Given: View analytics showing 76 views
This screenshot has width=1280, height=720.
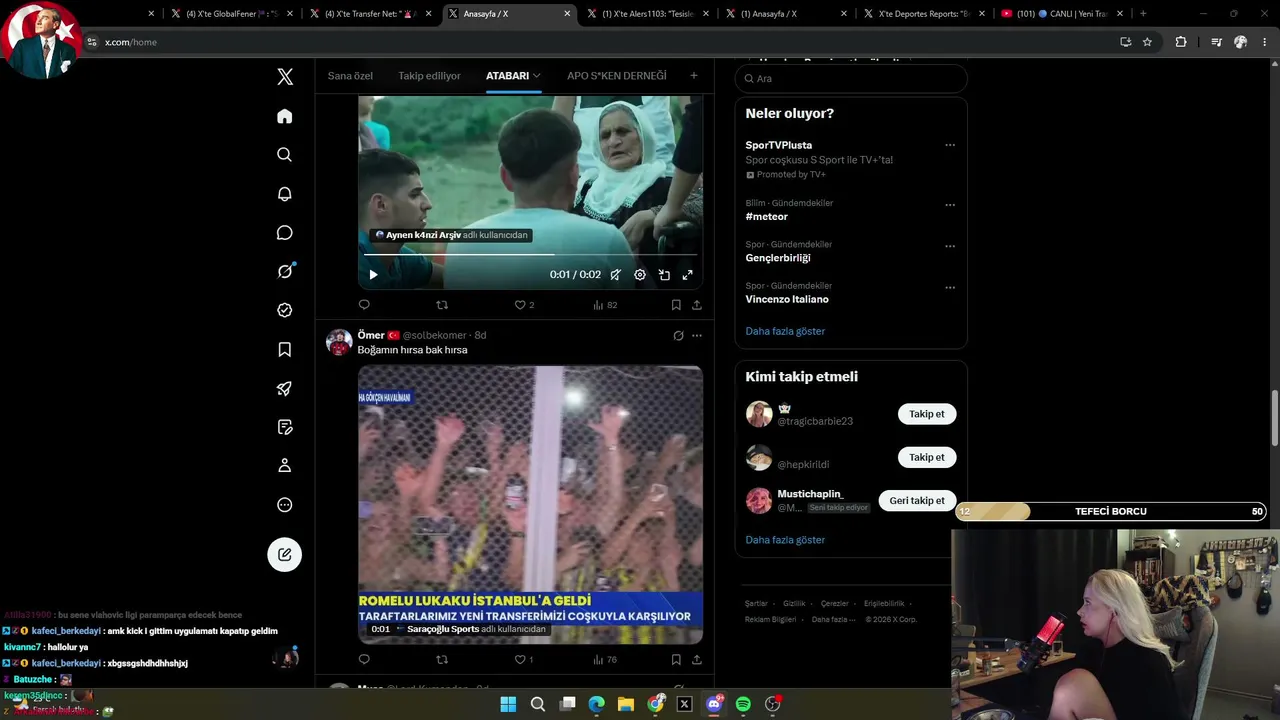Looking at the screenshot, I should (605, 660).
